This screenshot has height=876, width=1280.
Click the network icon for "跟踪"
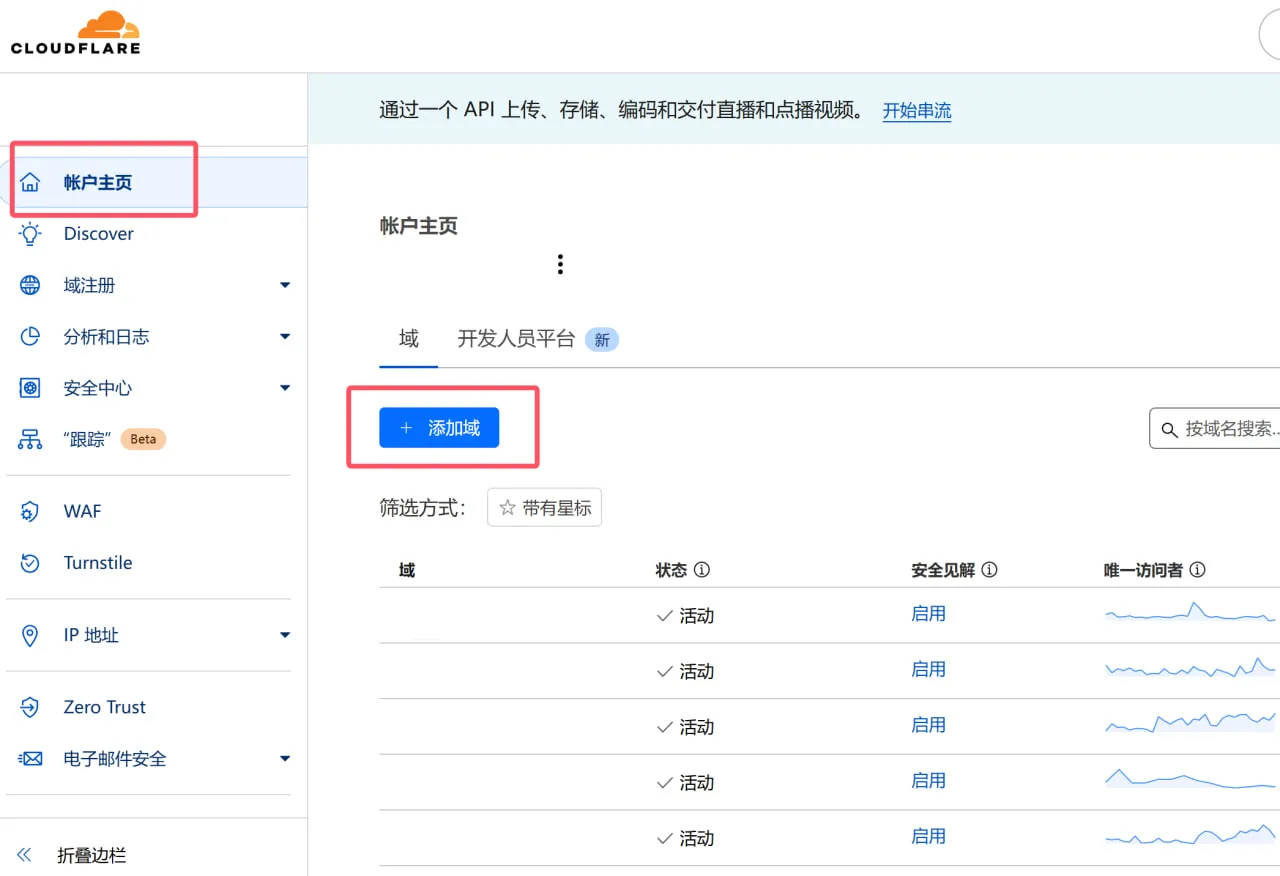coord(30,439)
